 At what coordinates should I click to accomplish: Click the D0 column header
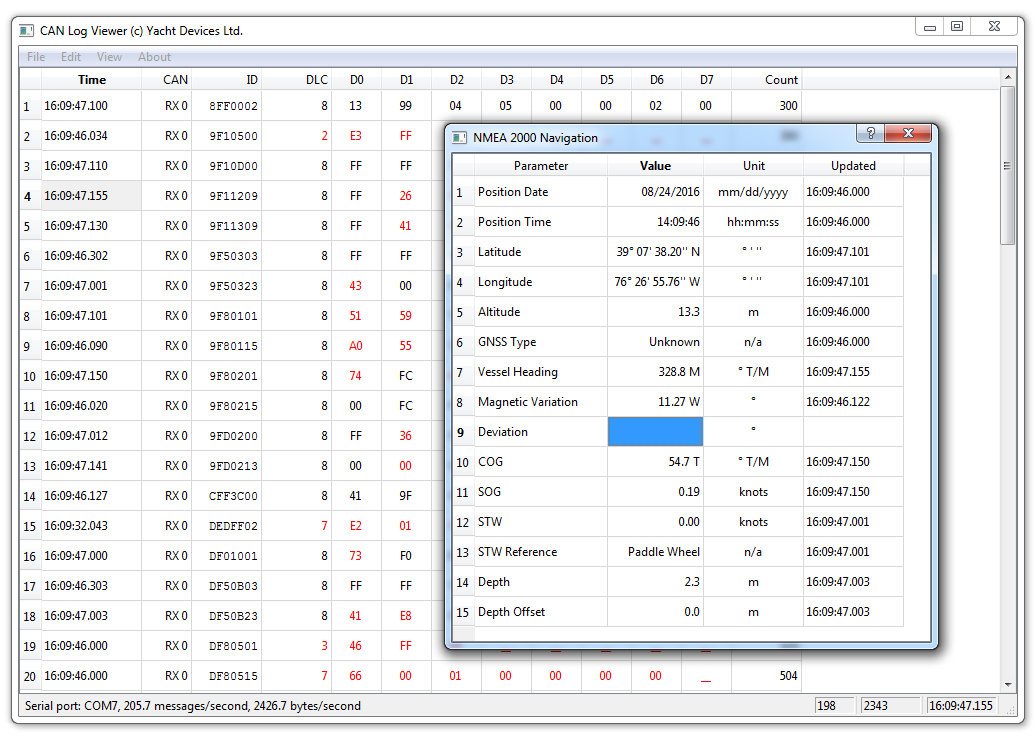click(x=356, y=79)
